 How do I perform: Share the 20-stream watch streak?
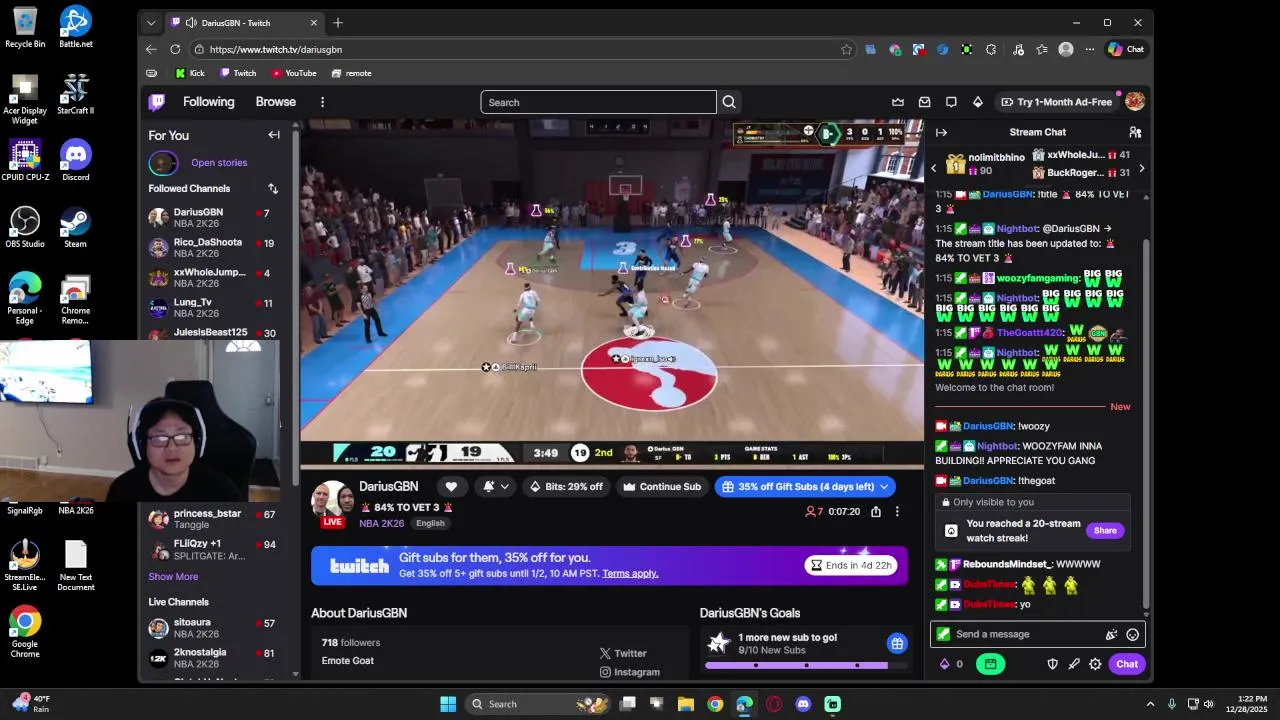pos(1105,531)
